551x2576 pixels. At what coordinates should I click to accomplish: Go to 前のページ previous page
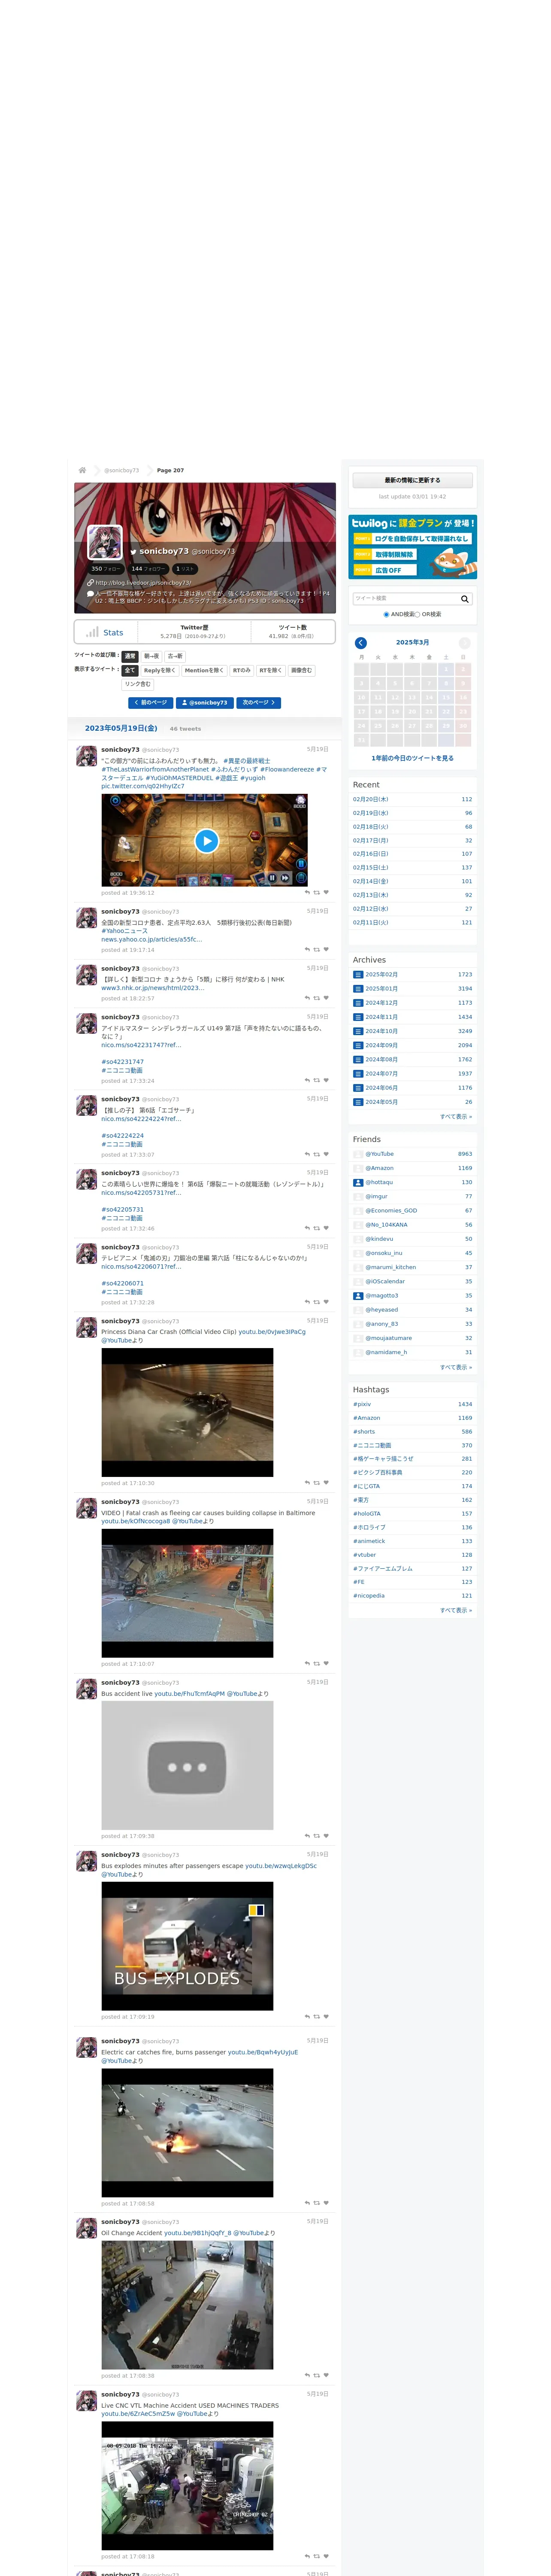pyautogui.click(x=150, y=703)
